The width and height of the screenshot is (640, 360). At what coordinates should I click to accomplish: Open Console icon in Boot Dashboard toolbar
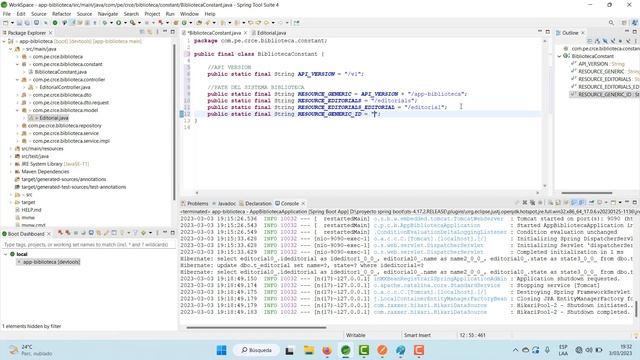[91, 233]
